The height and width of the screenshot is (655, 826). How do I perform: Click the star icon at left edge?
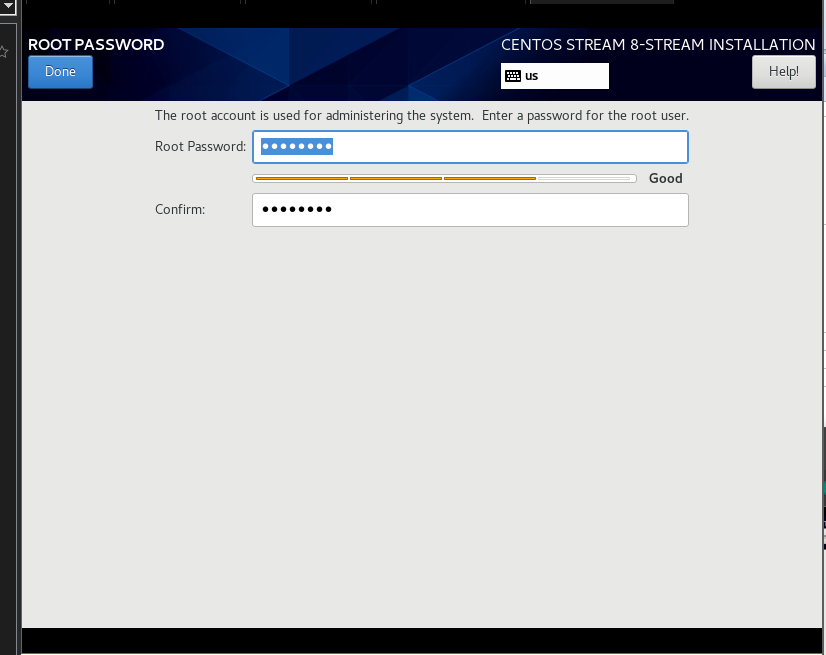point(3,52)
